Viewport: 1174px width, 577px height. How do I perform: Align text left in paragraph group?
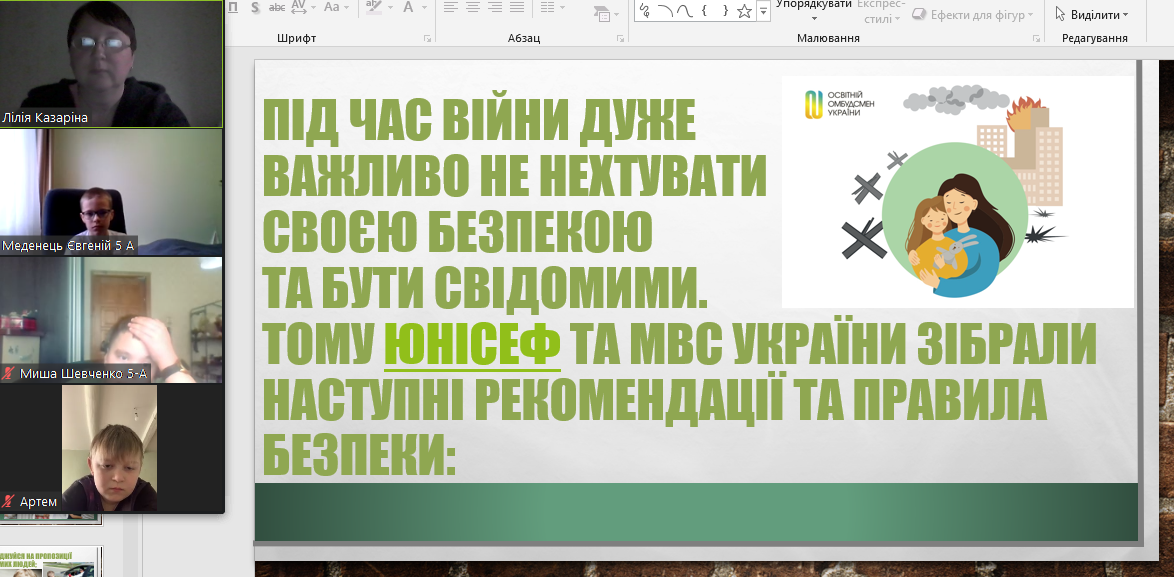coord(450,7)
